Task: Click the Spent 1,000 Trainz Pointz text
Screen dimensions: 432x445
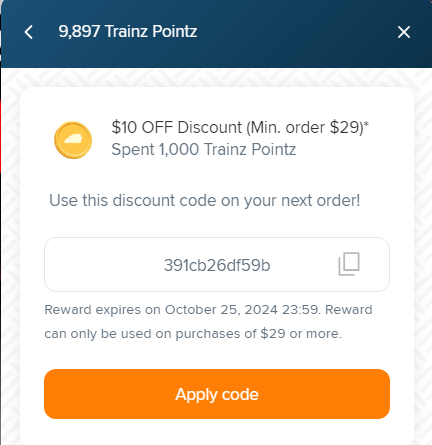Action: 204,149
